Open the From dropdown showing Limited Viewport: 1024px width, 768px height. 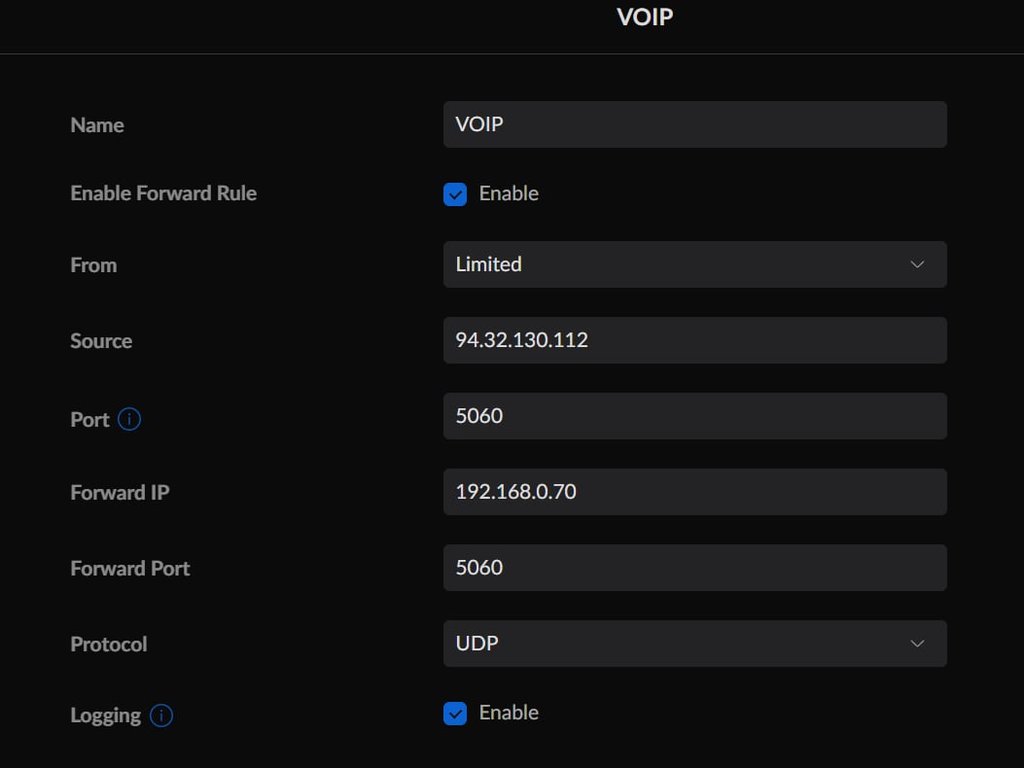[x=694, y=264]
